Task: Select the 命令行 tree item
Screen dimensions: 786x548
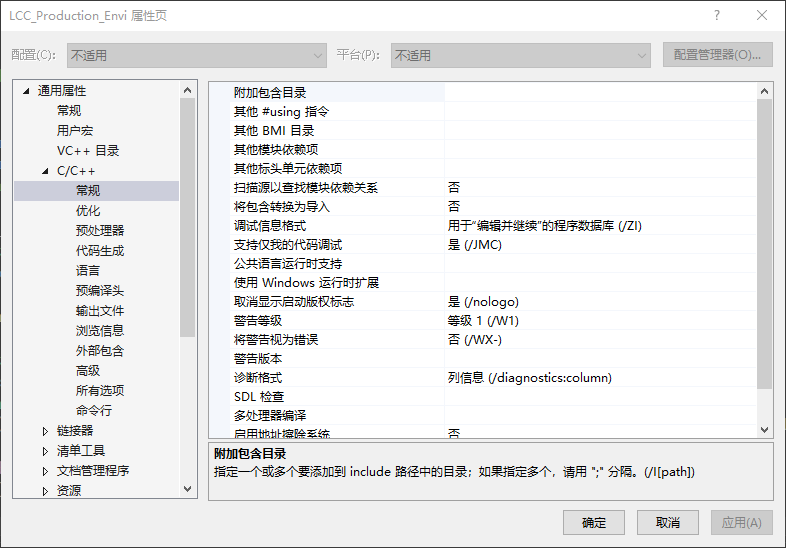Action: pos(94,411)
